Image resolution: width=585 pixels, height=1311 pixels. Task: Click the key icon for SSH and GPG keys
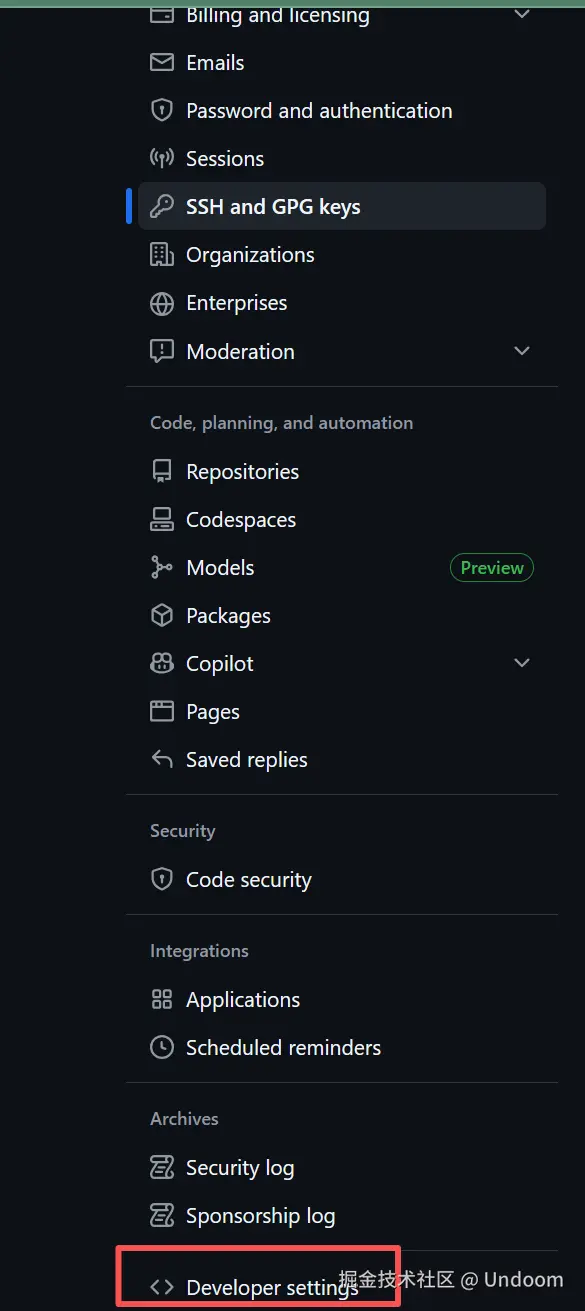(x=161, y=207)
